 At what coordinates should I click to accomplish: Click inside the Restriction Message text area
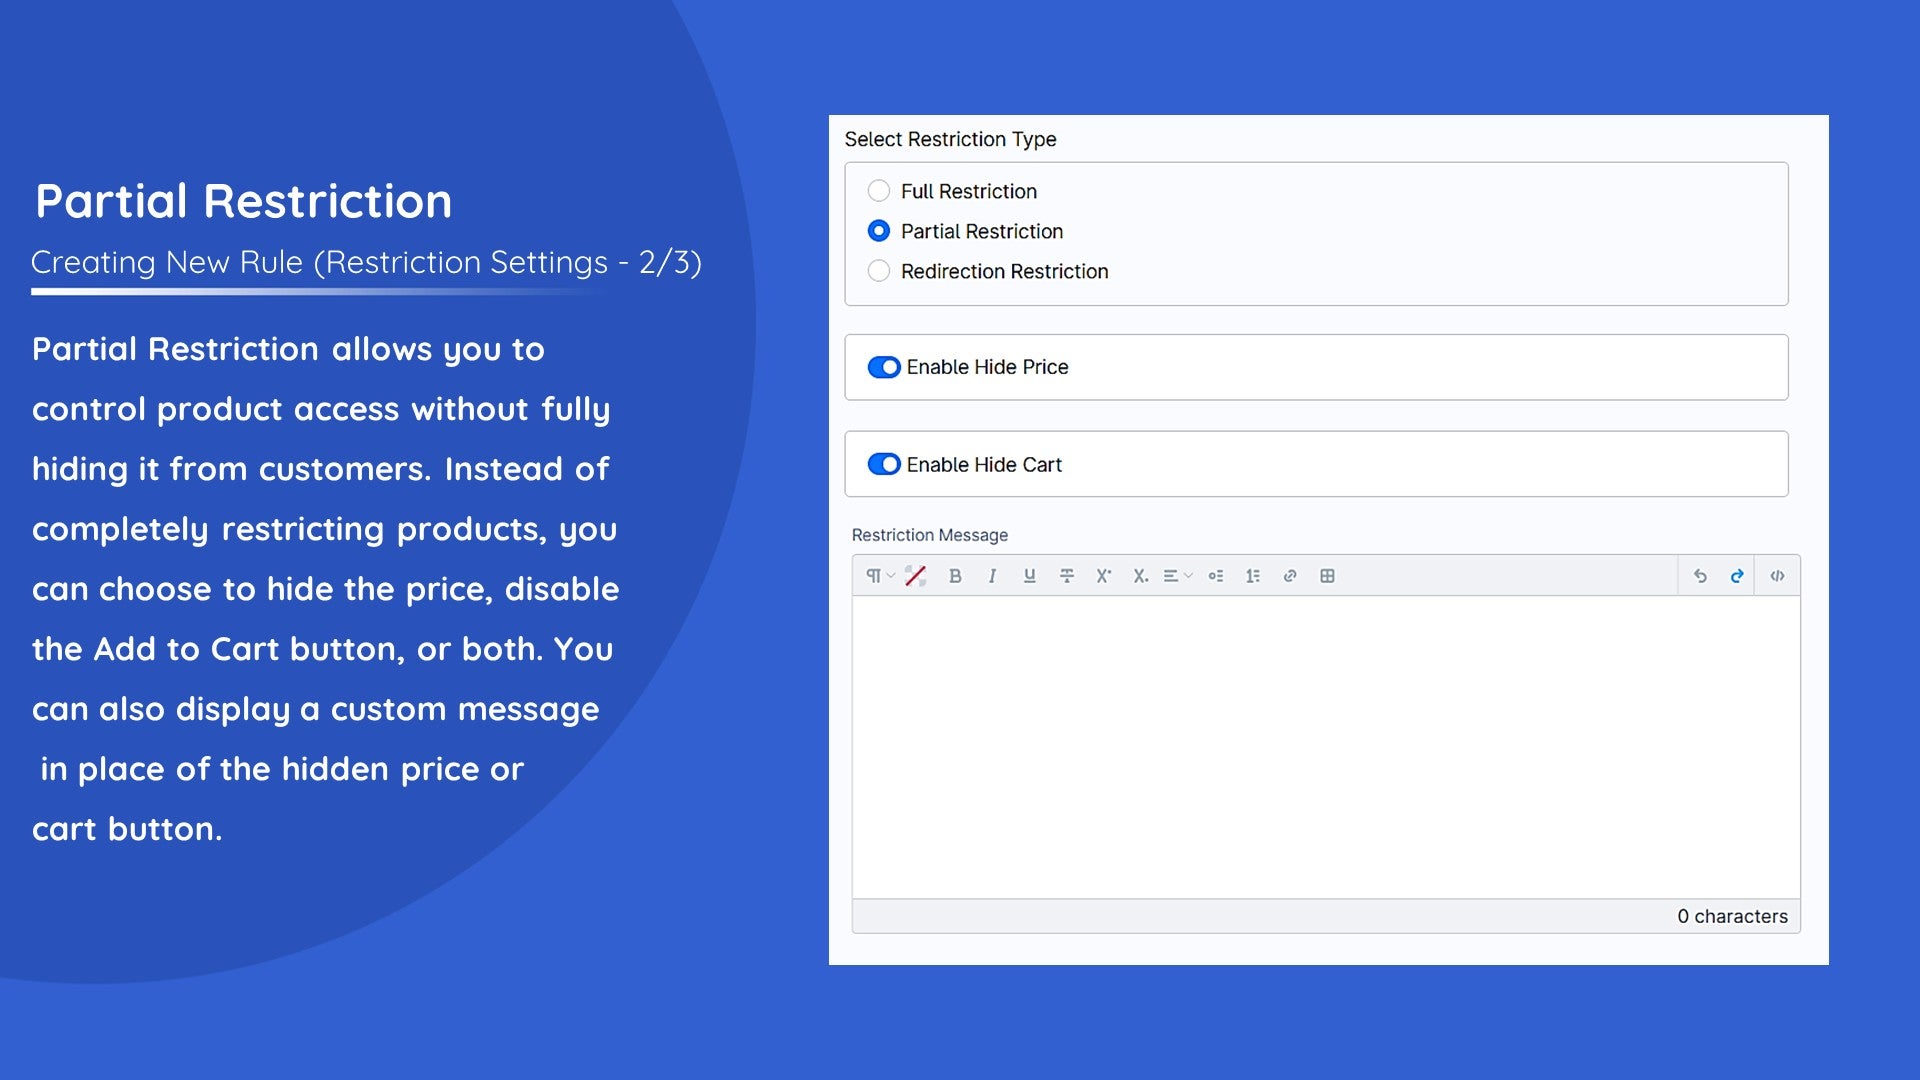(x=1326, y=747)
